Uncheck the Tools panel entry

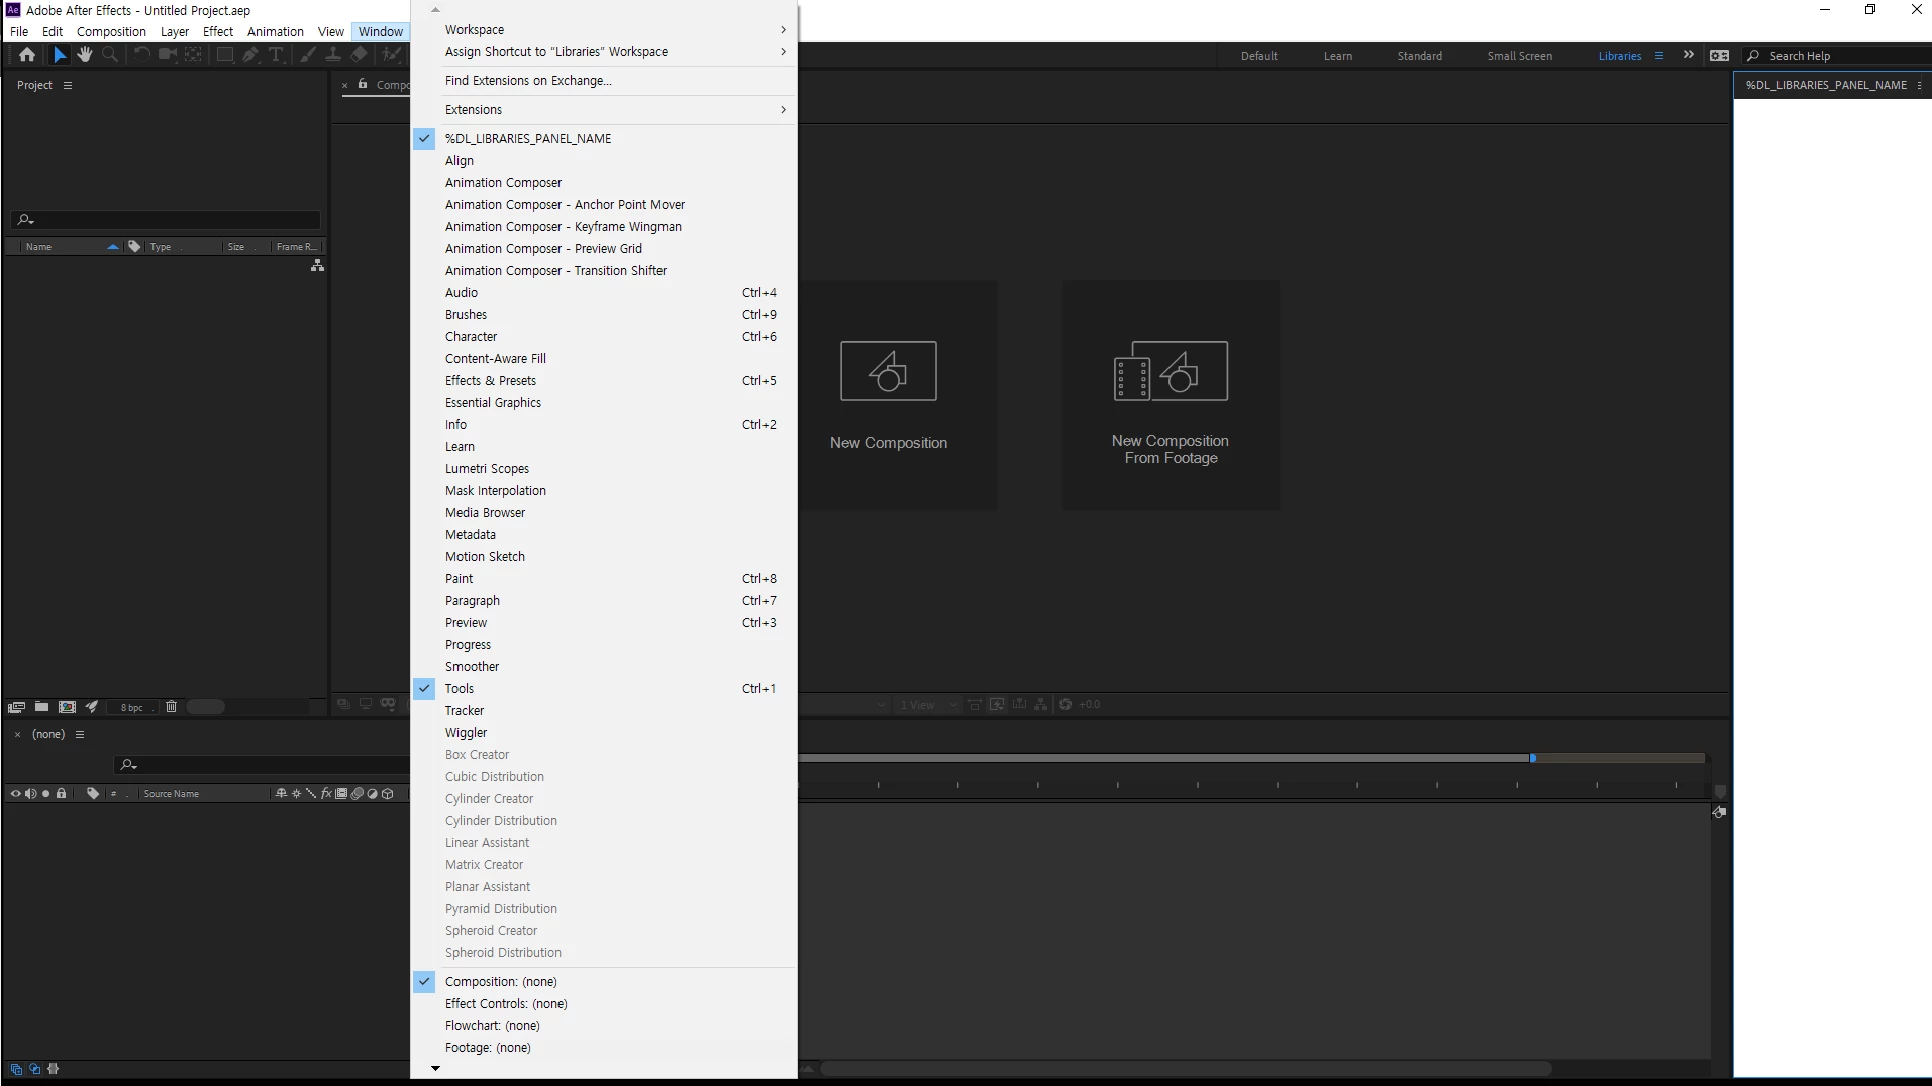(460, 688)
